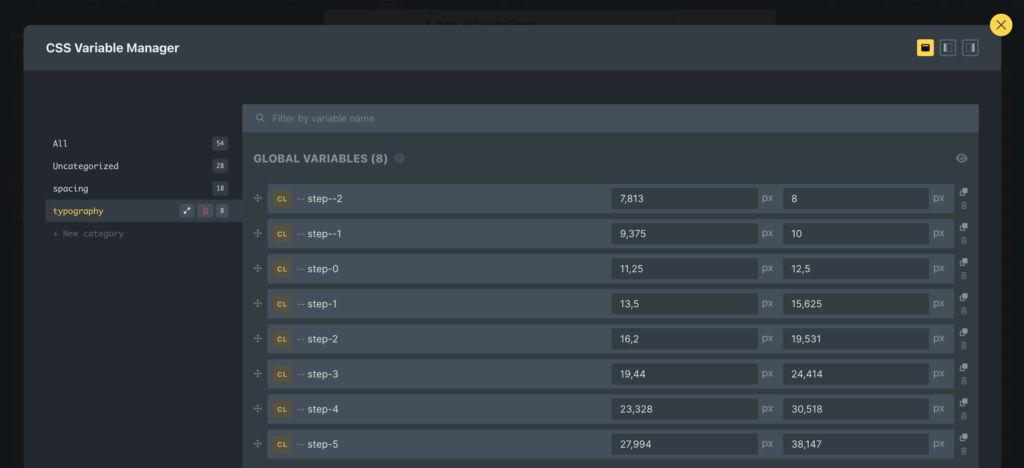The height and width of the screenshot is (468, 1024).
Task: Edit the 24,414 value field
Action: (856, 374)
